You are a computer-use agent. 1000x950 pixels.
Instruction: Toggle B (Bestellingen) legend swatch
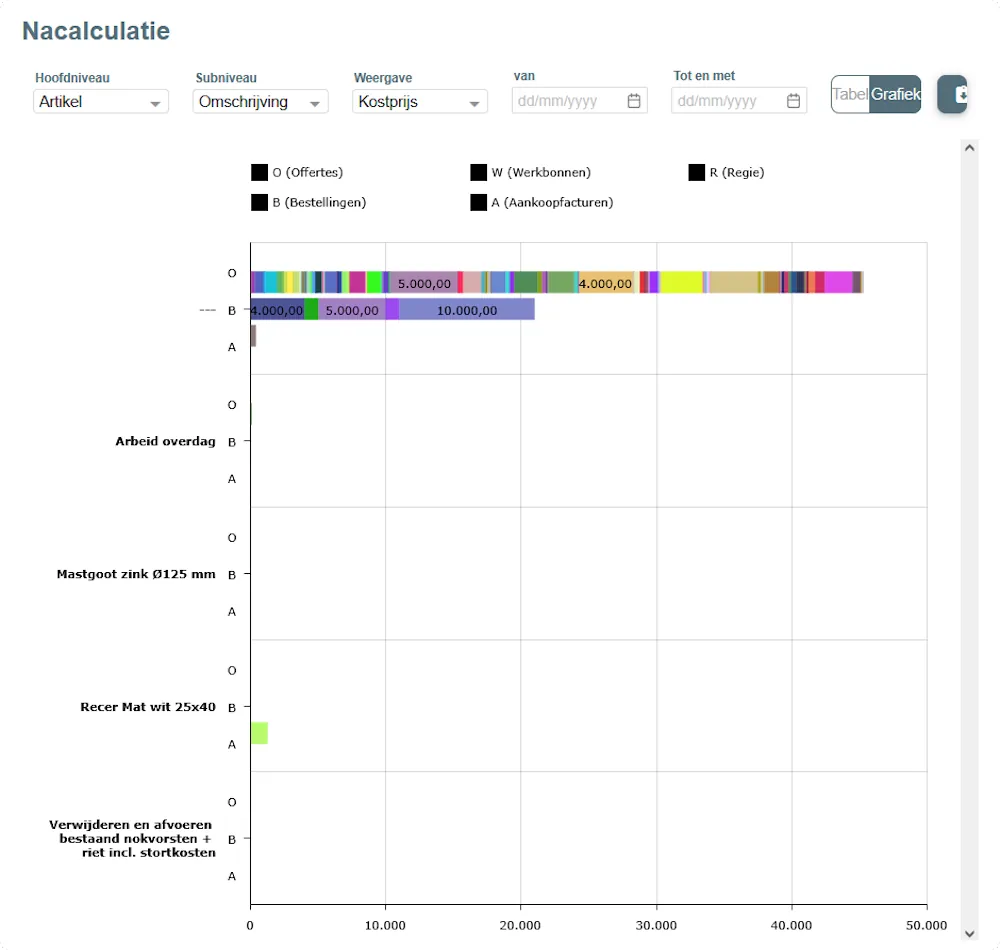pos(260,202)
